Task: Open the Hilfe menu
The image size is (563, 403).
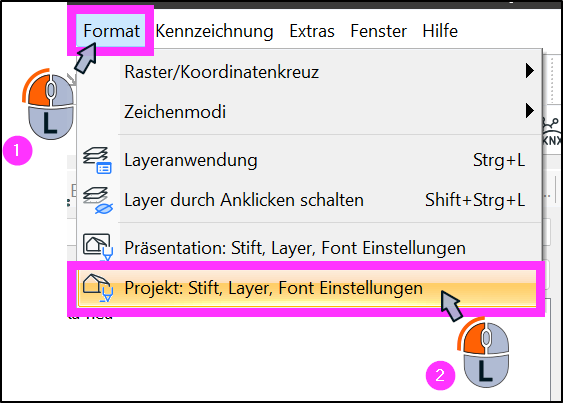Action: tap(440, 31)
